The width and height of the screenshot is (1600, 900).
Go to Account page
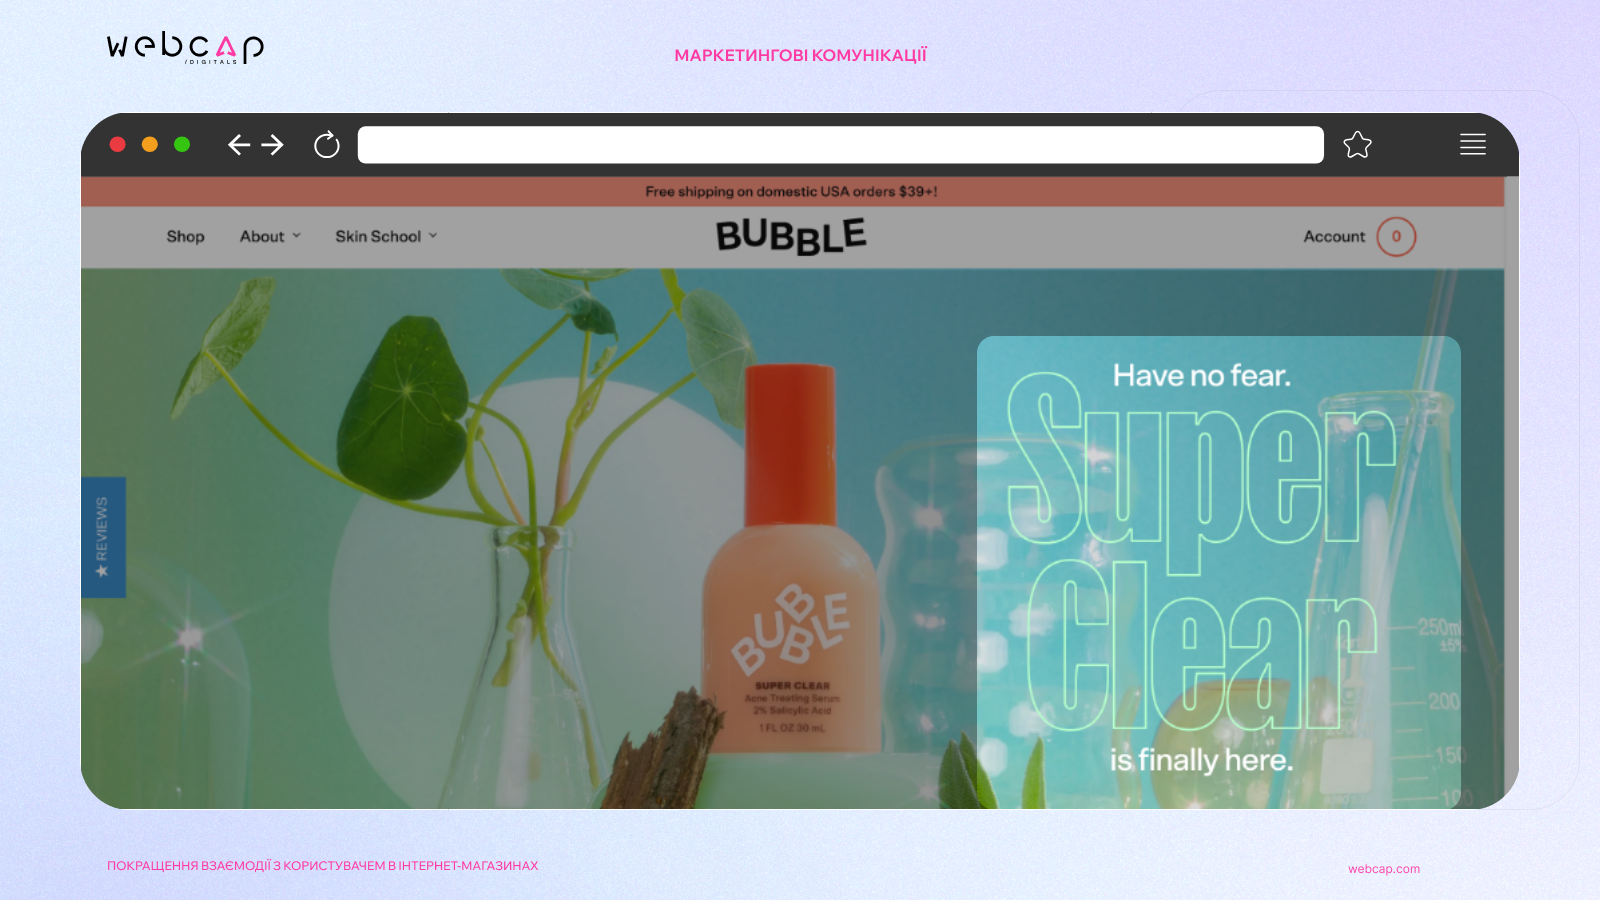click(x=1334, y=237)
